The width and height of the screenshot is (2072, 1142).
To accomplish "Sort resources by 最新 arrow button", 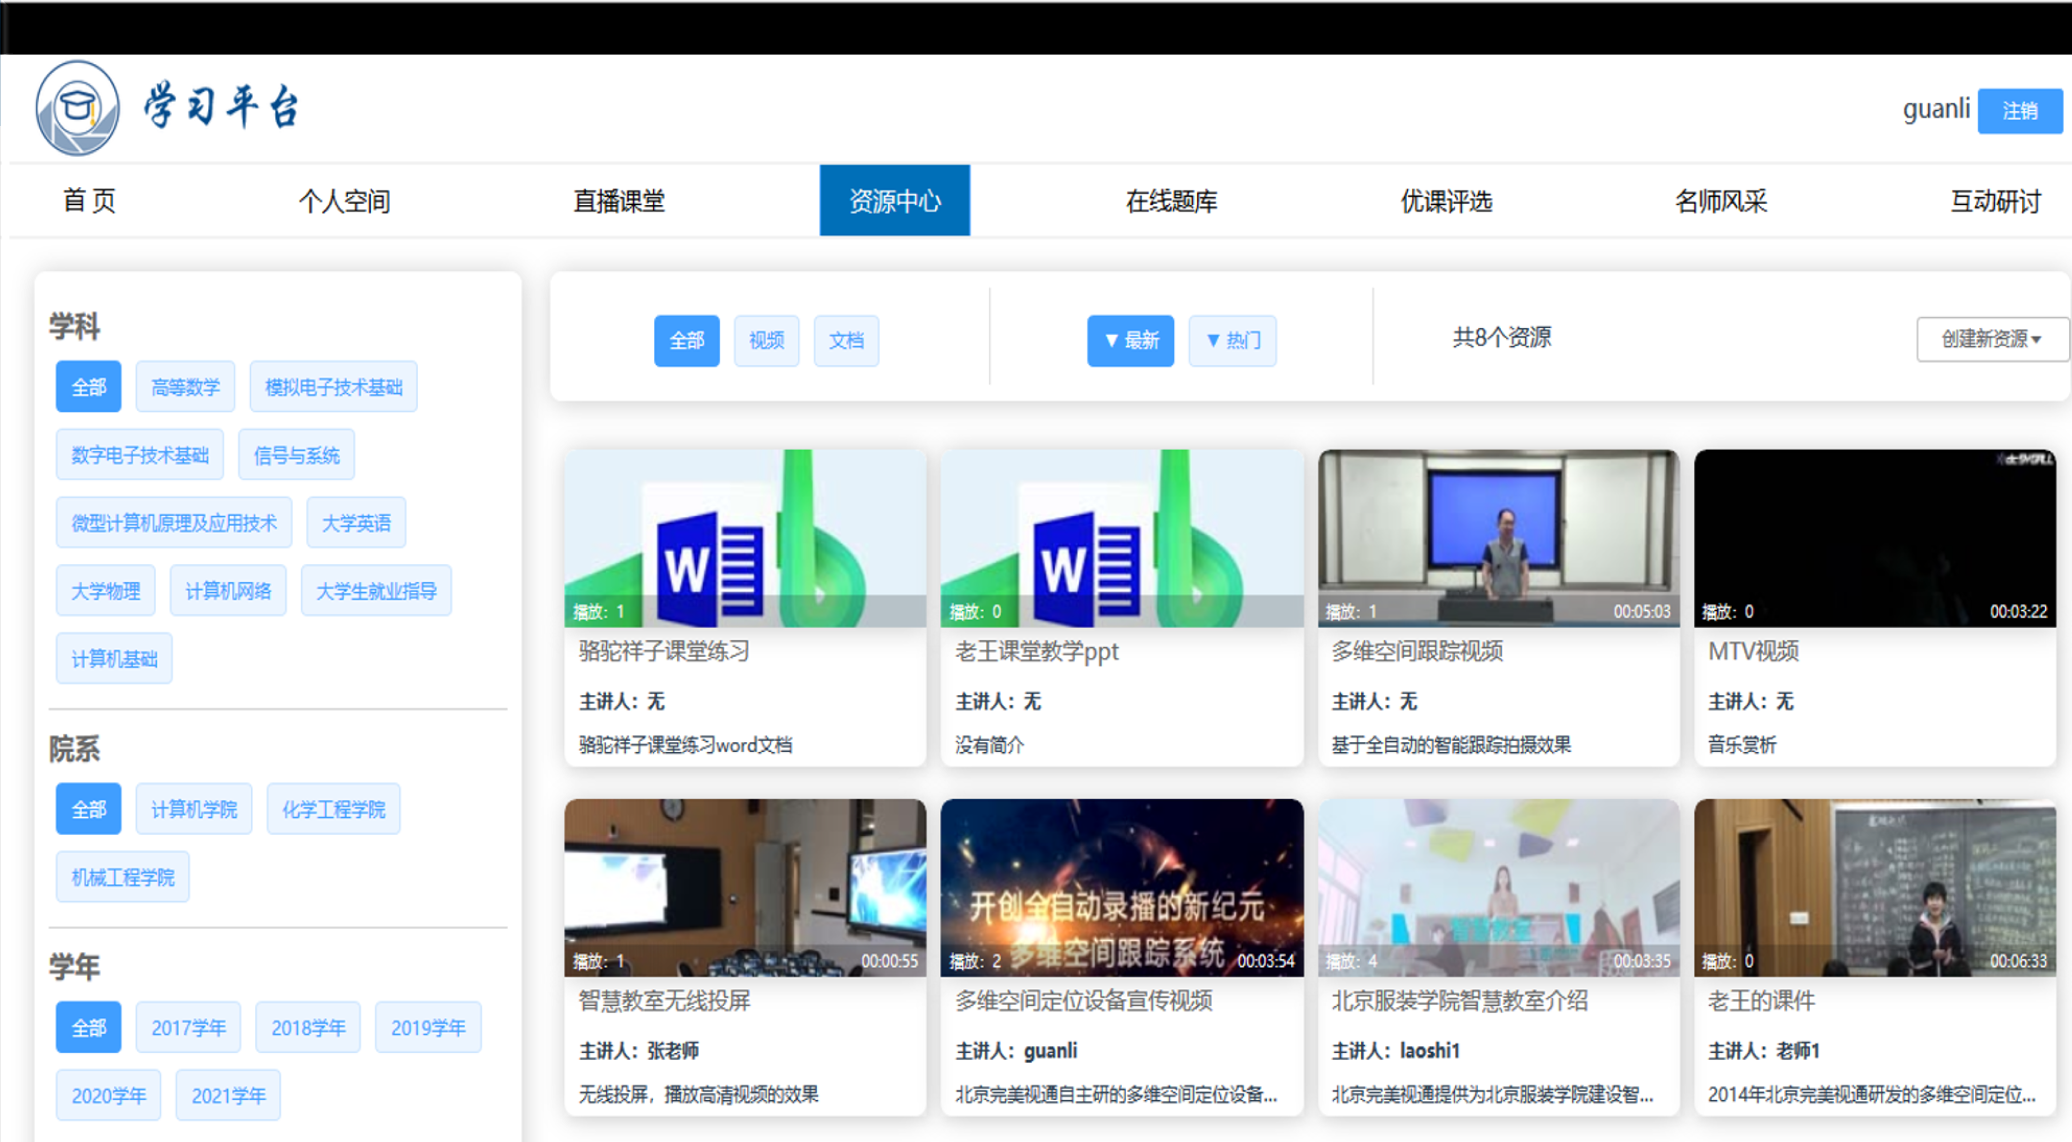I will coord(1130,341).
